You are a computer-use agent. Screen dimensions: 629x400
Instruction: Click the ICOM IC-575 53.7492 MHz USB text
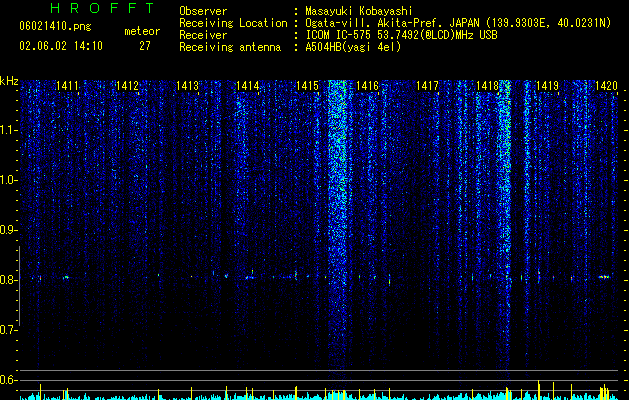click(x=401, y=35)
